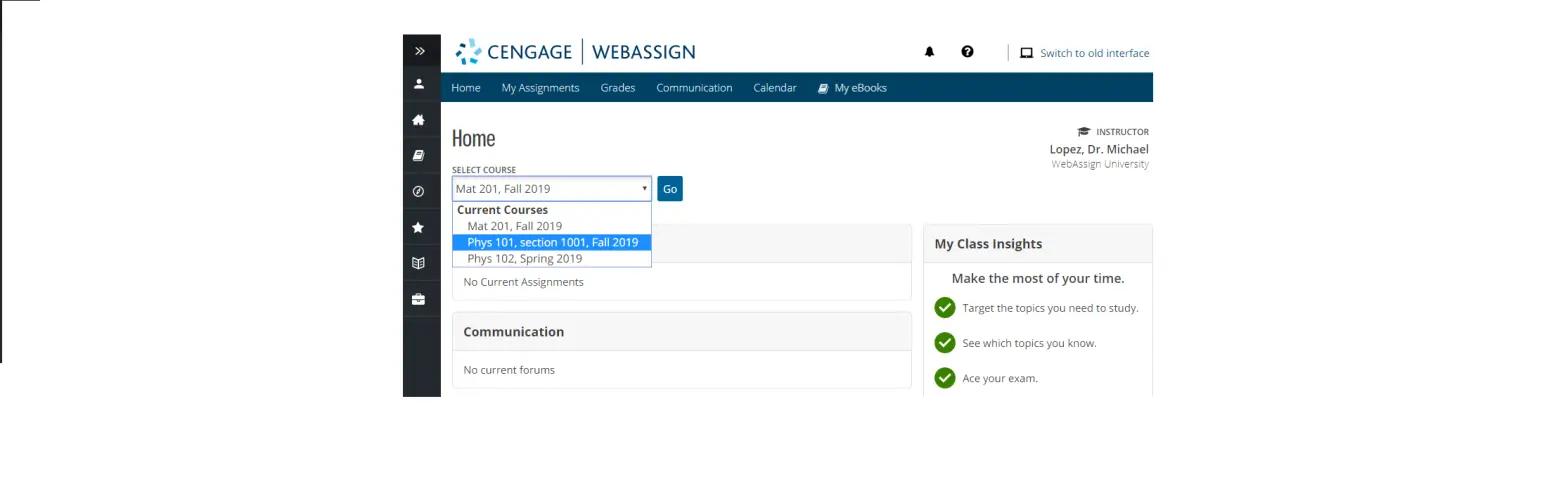Click Switch to old interface link
This screenshot has width=1568, height=487.
coord(1094,53)
